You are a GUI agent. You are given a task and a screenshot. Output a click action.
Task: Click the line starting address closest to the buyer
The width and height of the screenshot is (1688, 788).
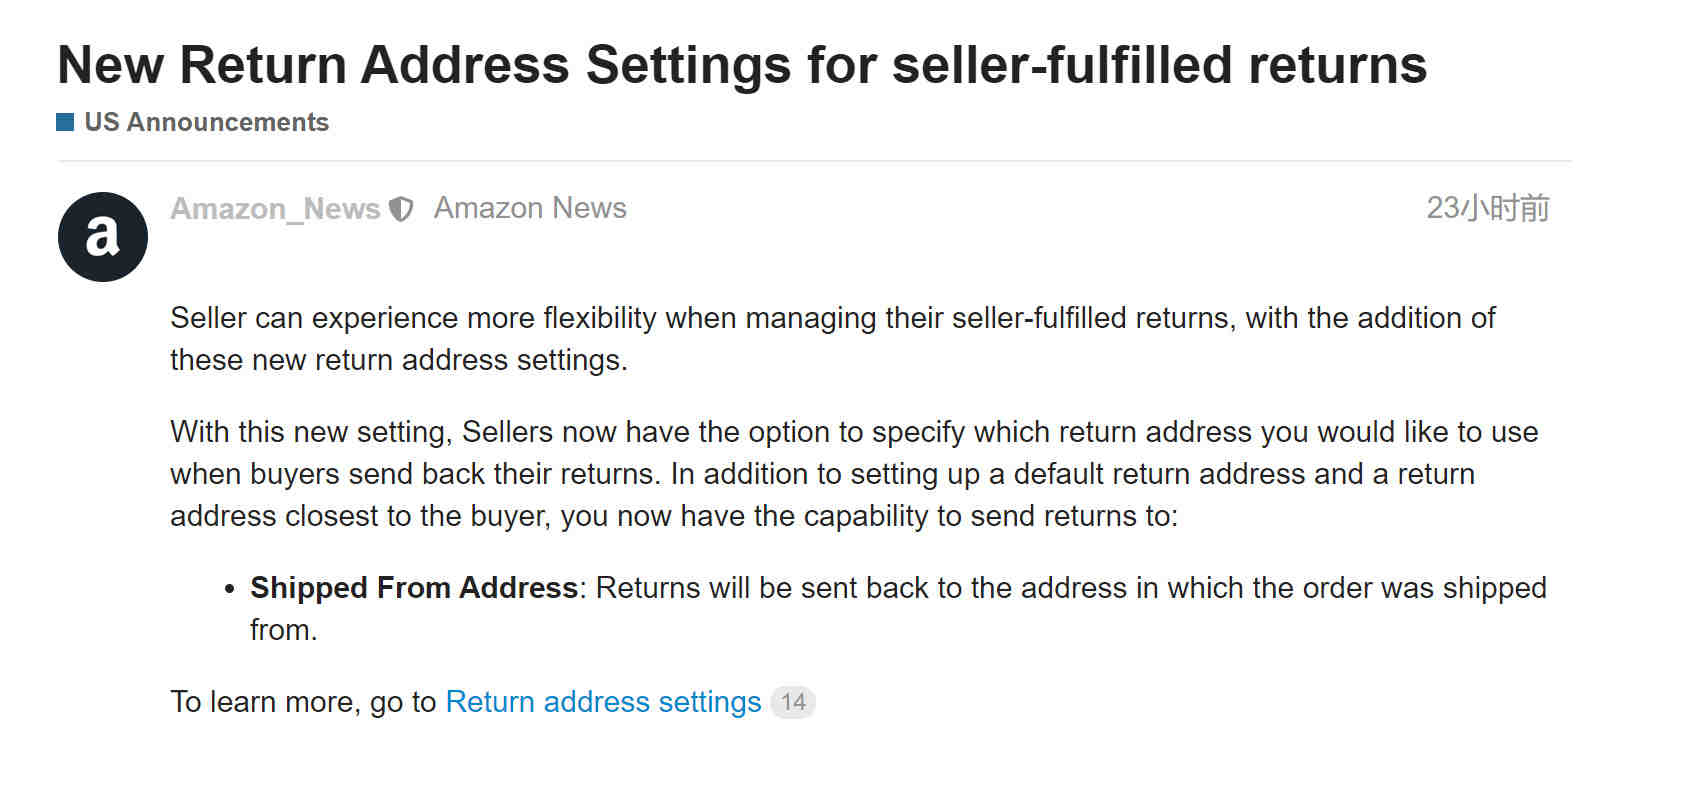click(x=674, y=516)
